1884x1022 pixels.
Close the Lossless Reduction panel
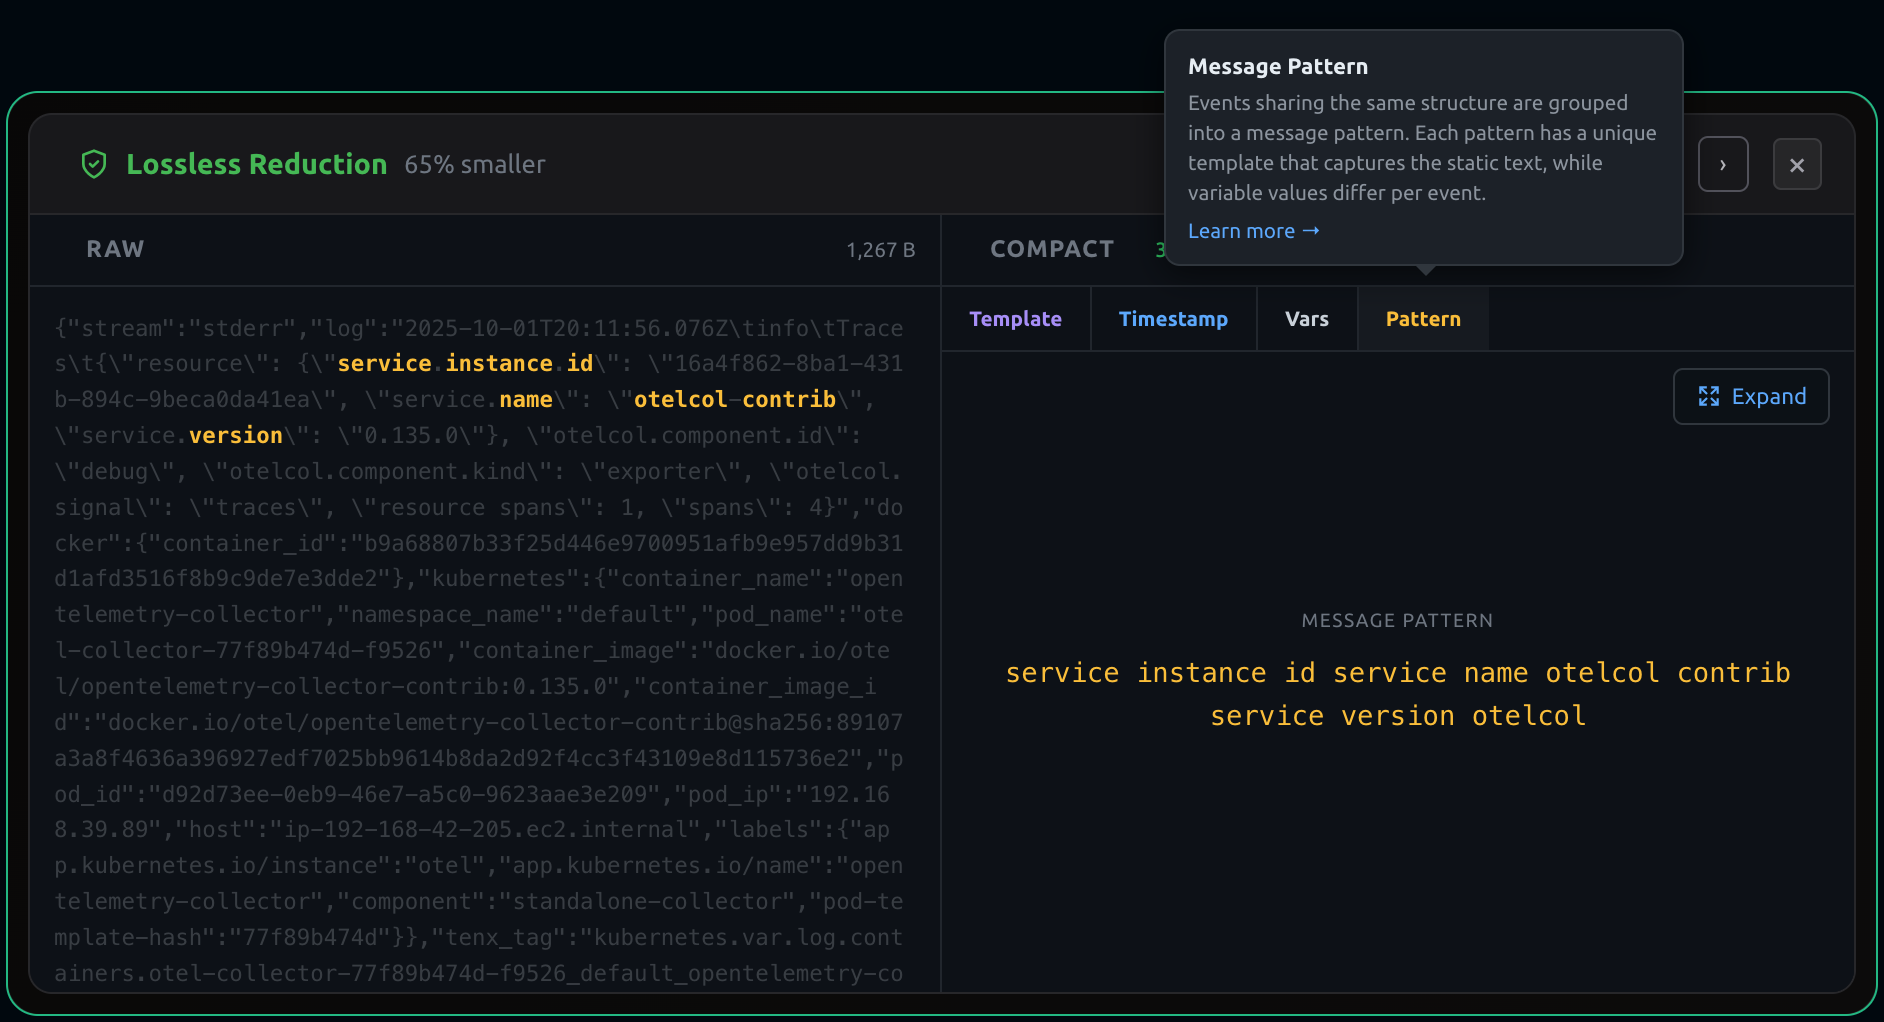click(x=1796, y=165)
